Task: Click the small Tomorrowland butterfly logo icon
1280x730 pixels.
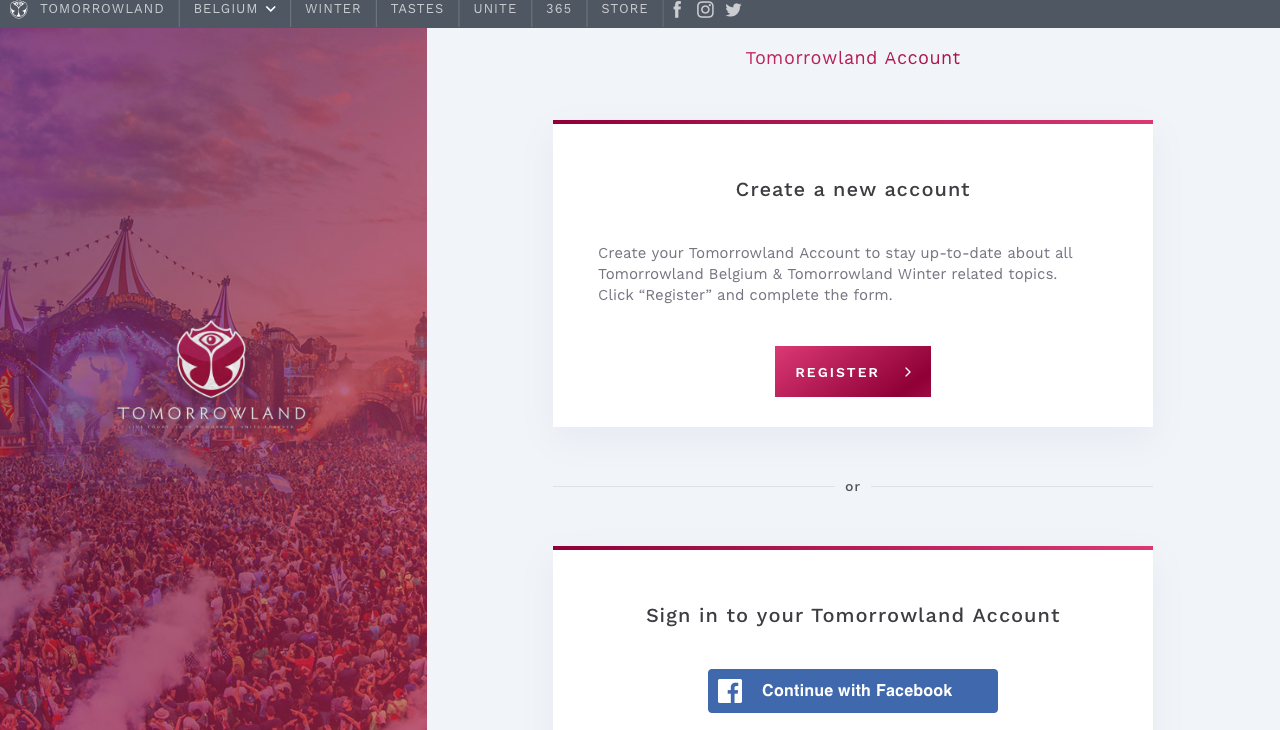Action: click(18, 9)
